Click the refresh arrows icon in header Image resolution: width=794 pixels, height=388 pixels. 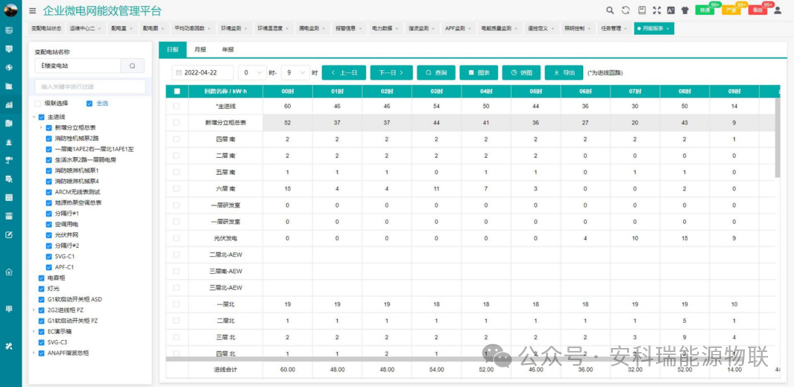625,10
